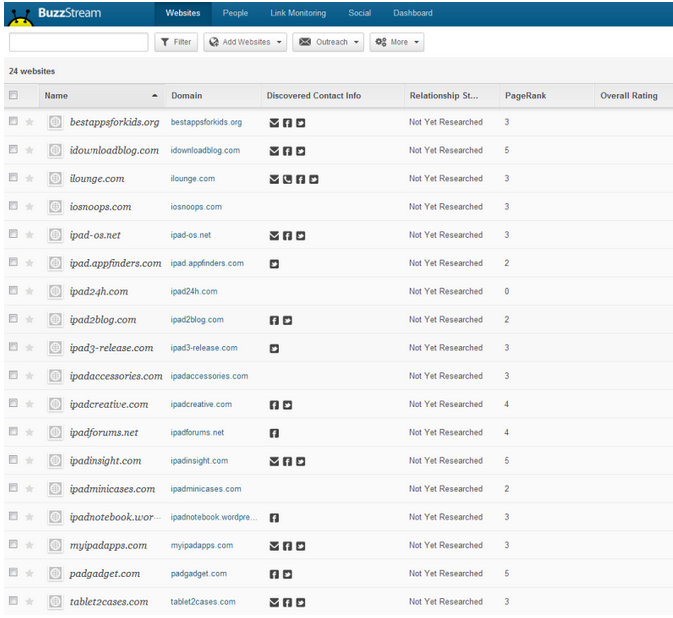This screenshot has height=618, width=673.
Task: Click the email icon for bestappsforkids.org
Action: tap(274, 123)
